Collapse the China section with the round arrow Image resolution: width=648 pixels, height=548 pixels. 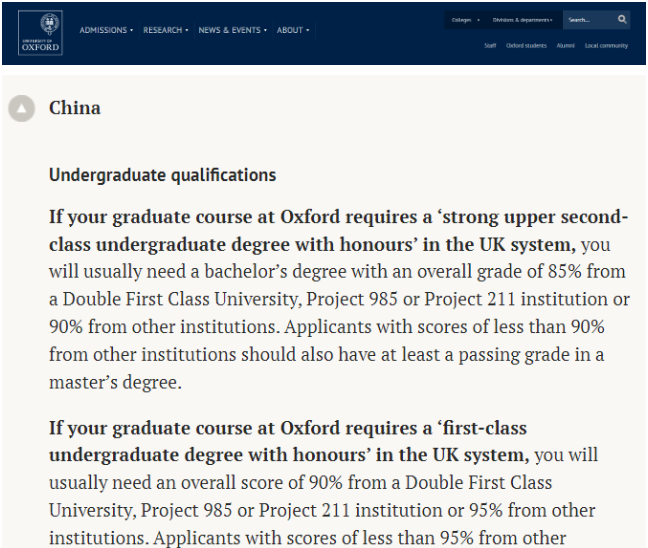21,108
